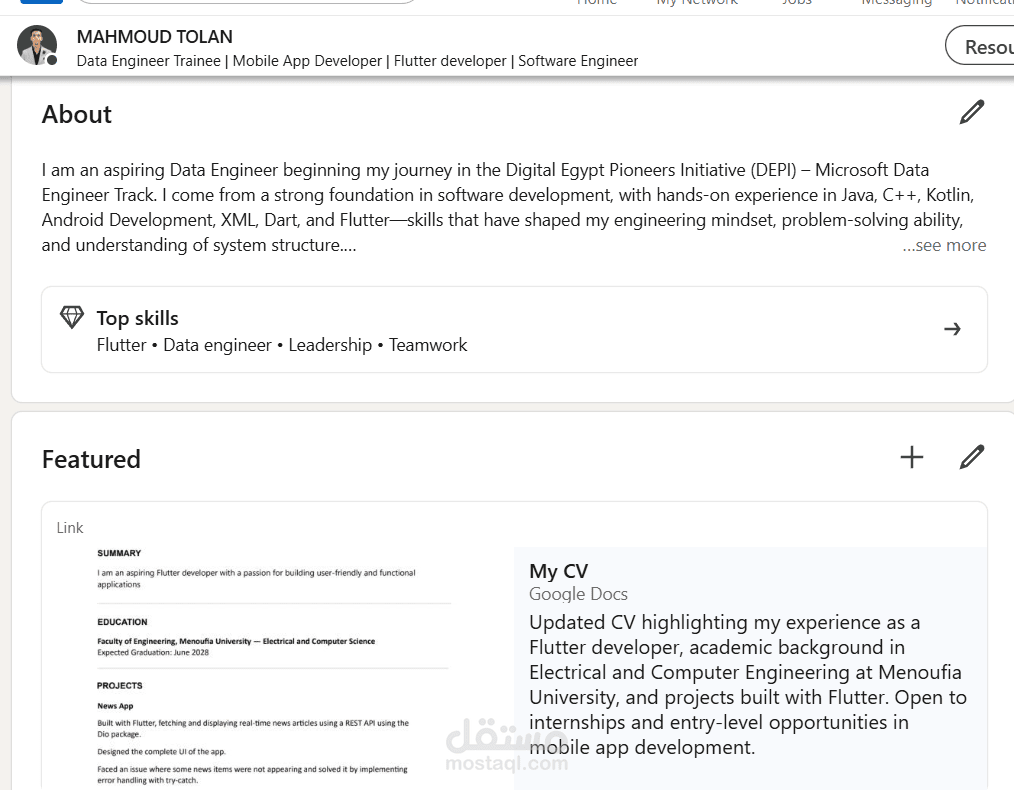Click the Link label on featured card
This screenshot has width=1014, height=790.
70,528
